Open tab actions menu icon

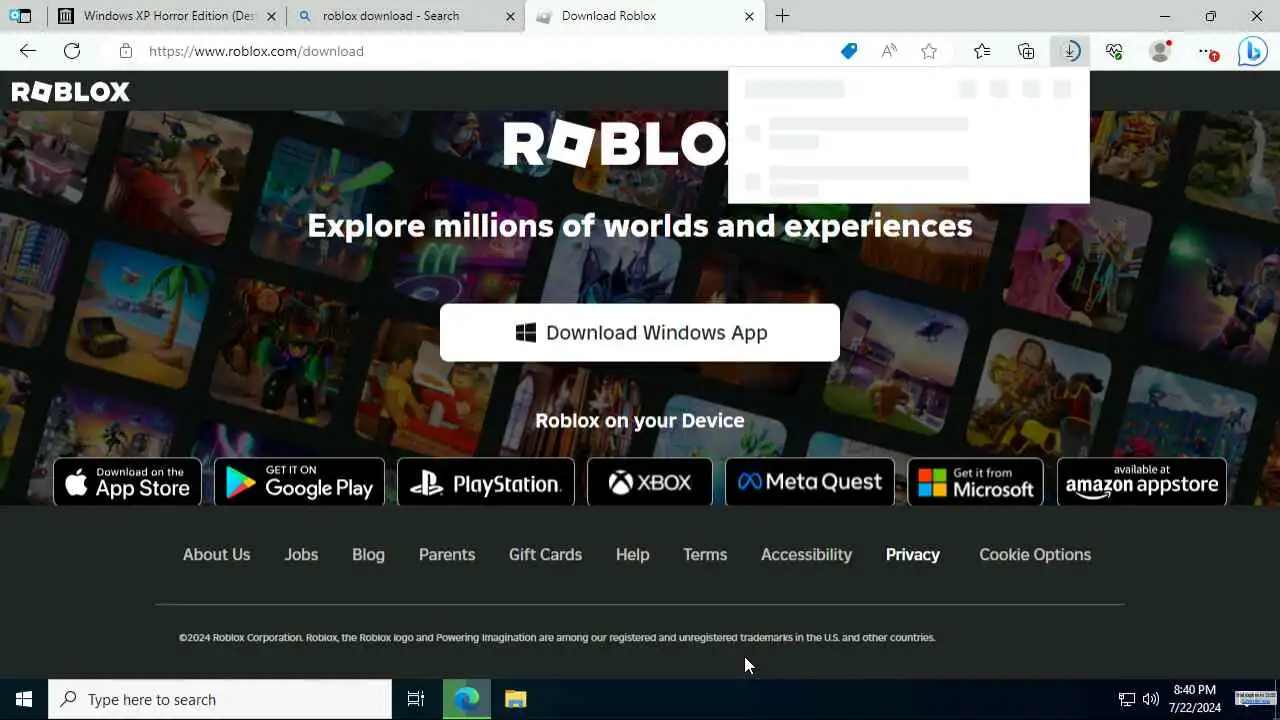[20, 16]
